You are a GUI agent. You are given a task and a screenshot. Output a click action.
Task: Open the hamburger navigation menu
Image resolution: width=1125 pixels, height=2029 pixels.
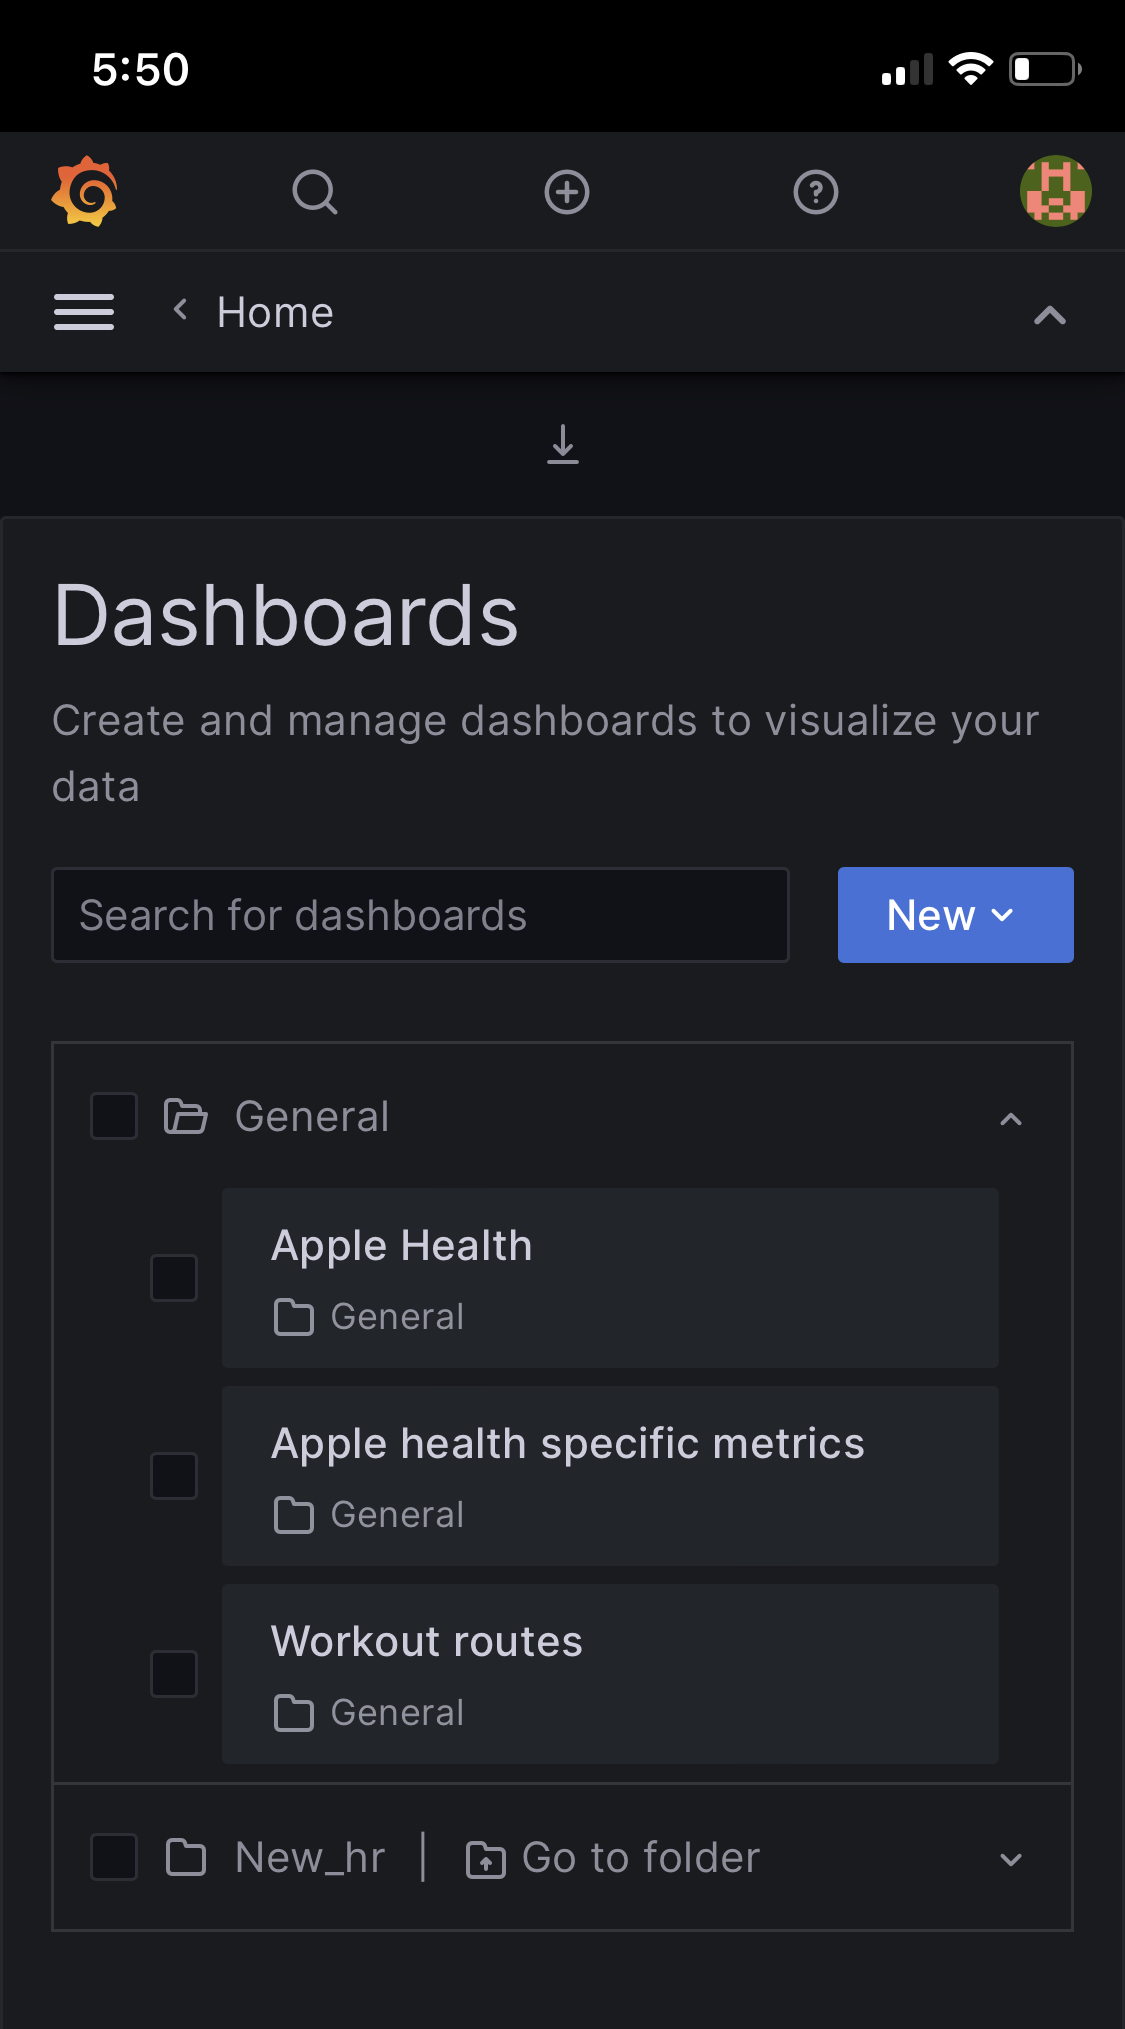coord(84,312)
